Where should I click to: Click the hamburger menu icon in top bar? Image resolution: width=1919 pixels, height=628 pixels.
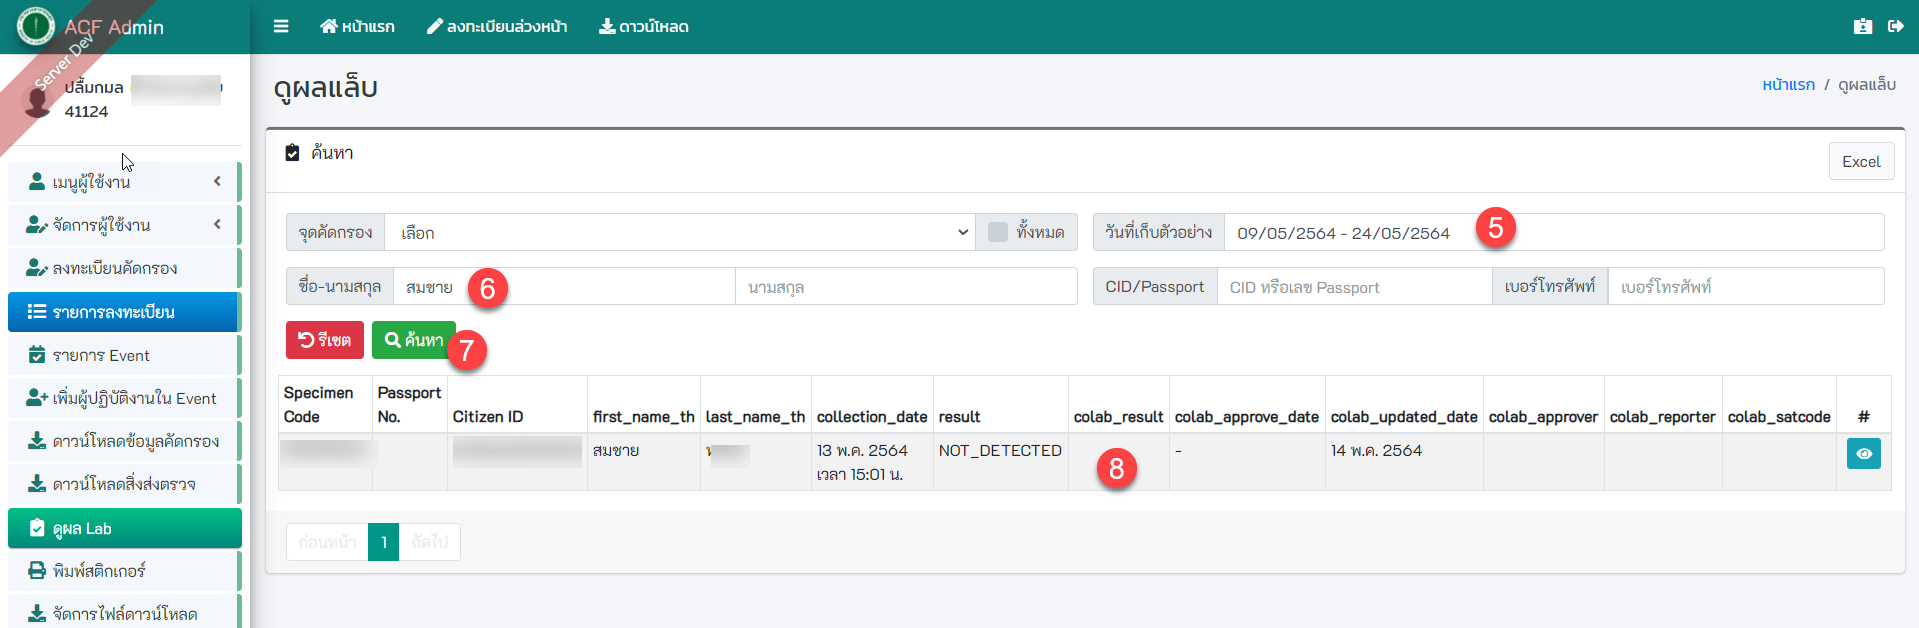pyautogui.click(x=281, y=27)
